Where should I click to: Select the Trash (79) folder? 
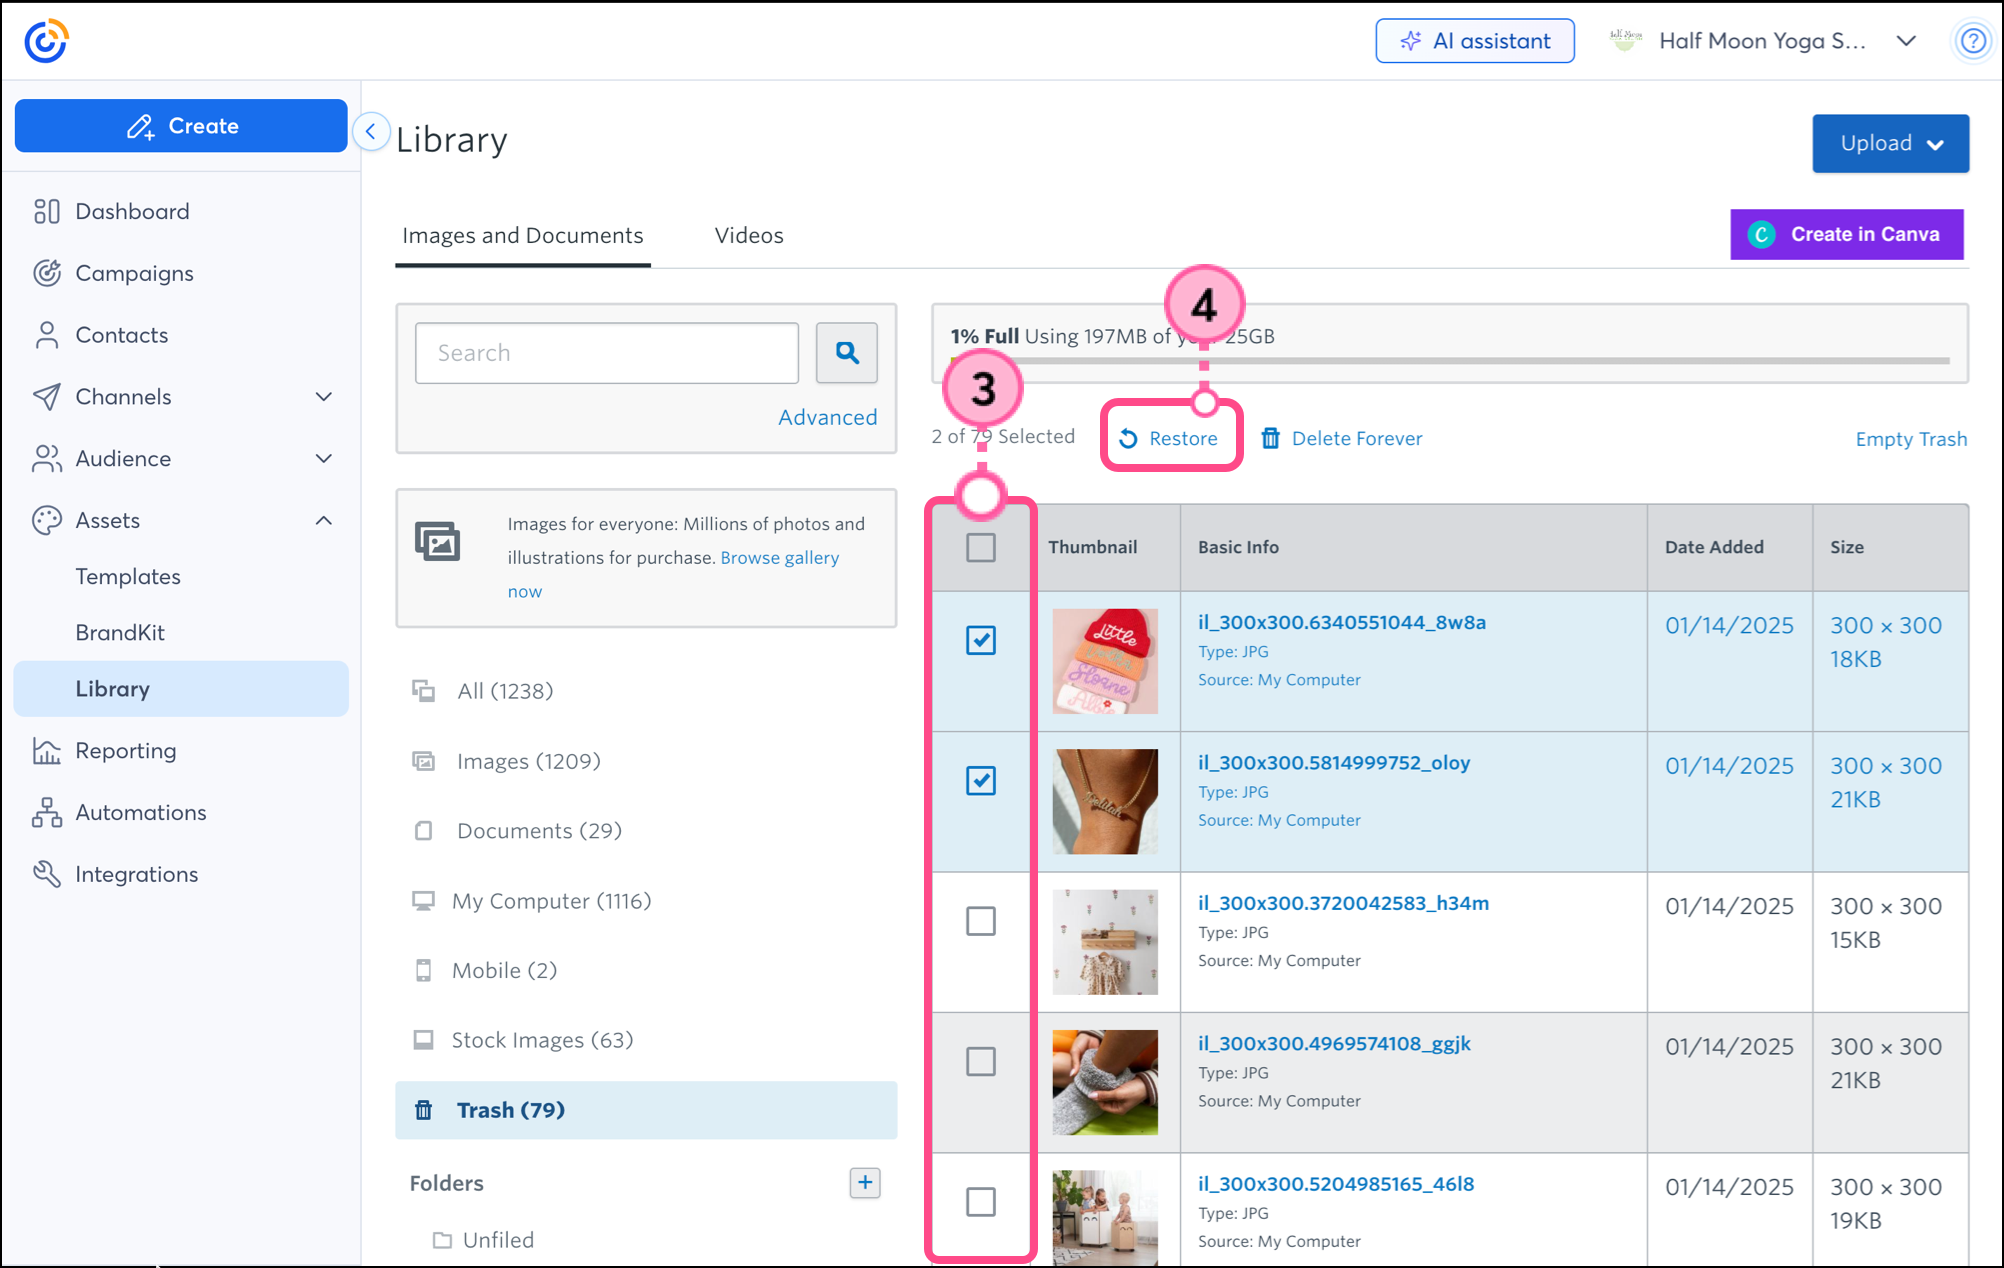(x=510, y=1110)
